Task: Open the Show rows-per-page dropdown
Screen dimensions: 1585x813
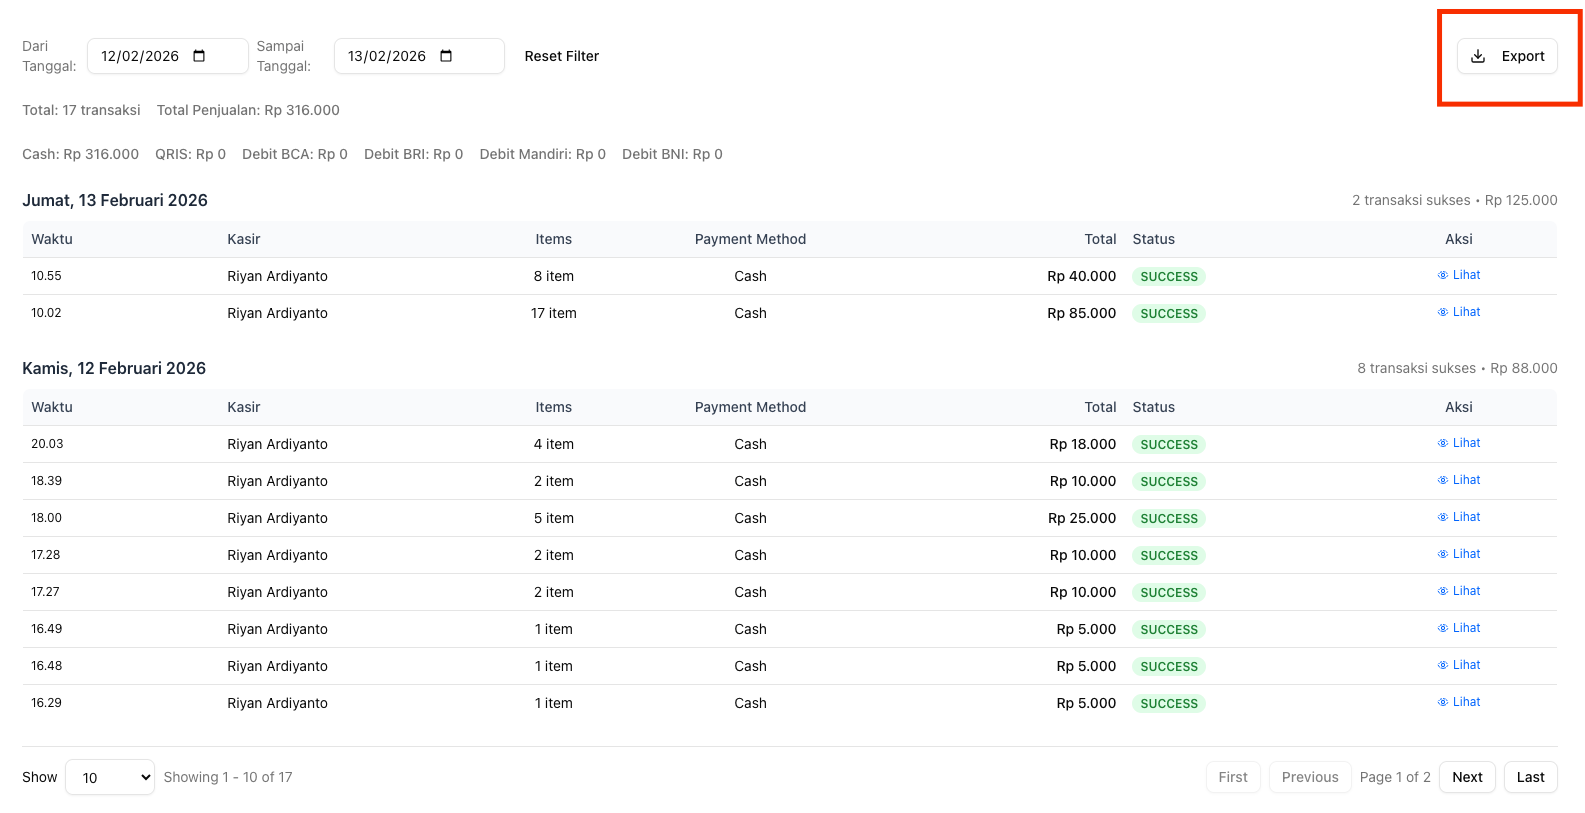Action: (x=110, y=777)
